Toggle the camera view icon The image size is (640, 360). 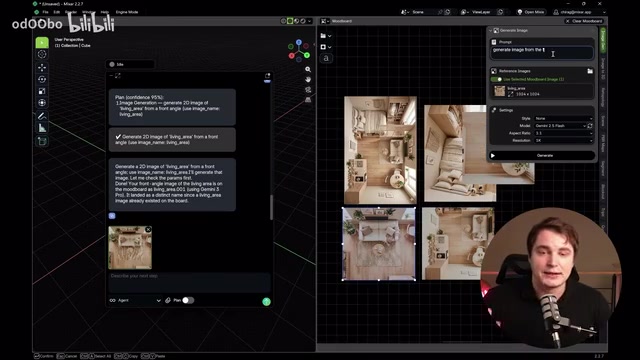pyautogui.click(x=308, y=90)
